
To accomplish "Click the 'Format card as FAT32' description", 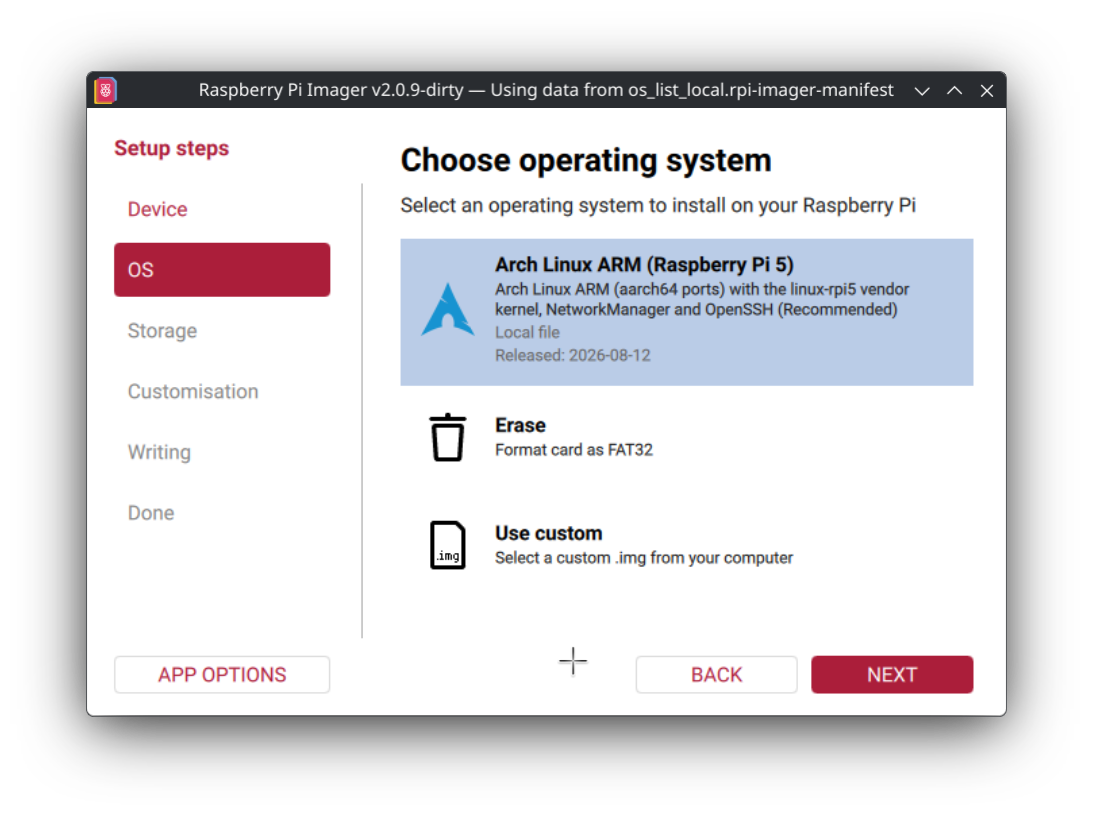I will click(574, 450).
